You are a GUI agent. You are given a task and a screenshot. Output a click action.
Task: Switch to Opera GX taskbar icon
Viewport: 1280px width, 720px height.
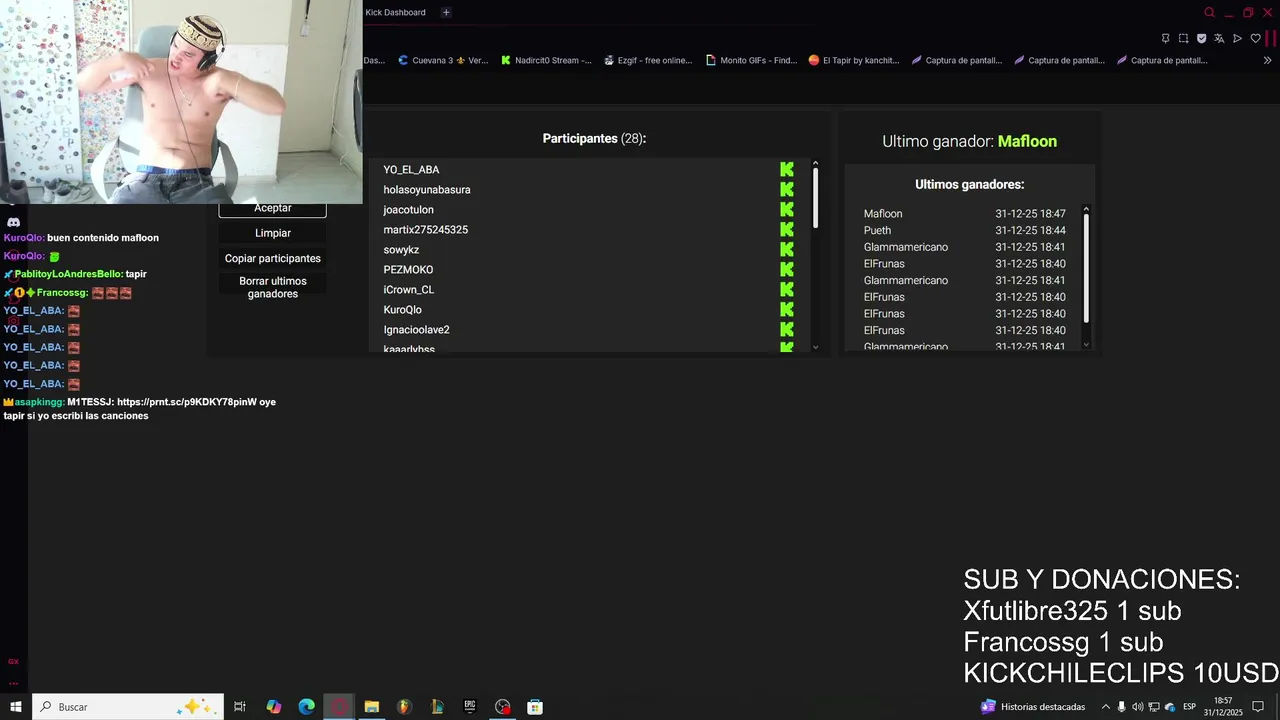[339, 707]
